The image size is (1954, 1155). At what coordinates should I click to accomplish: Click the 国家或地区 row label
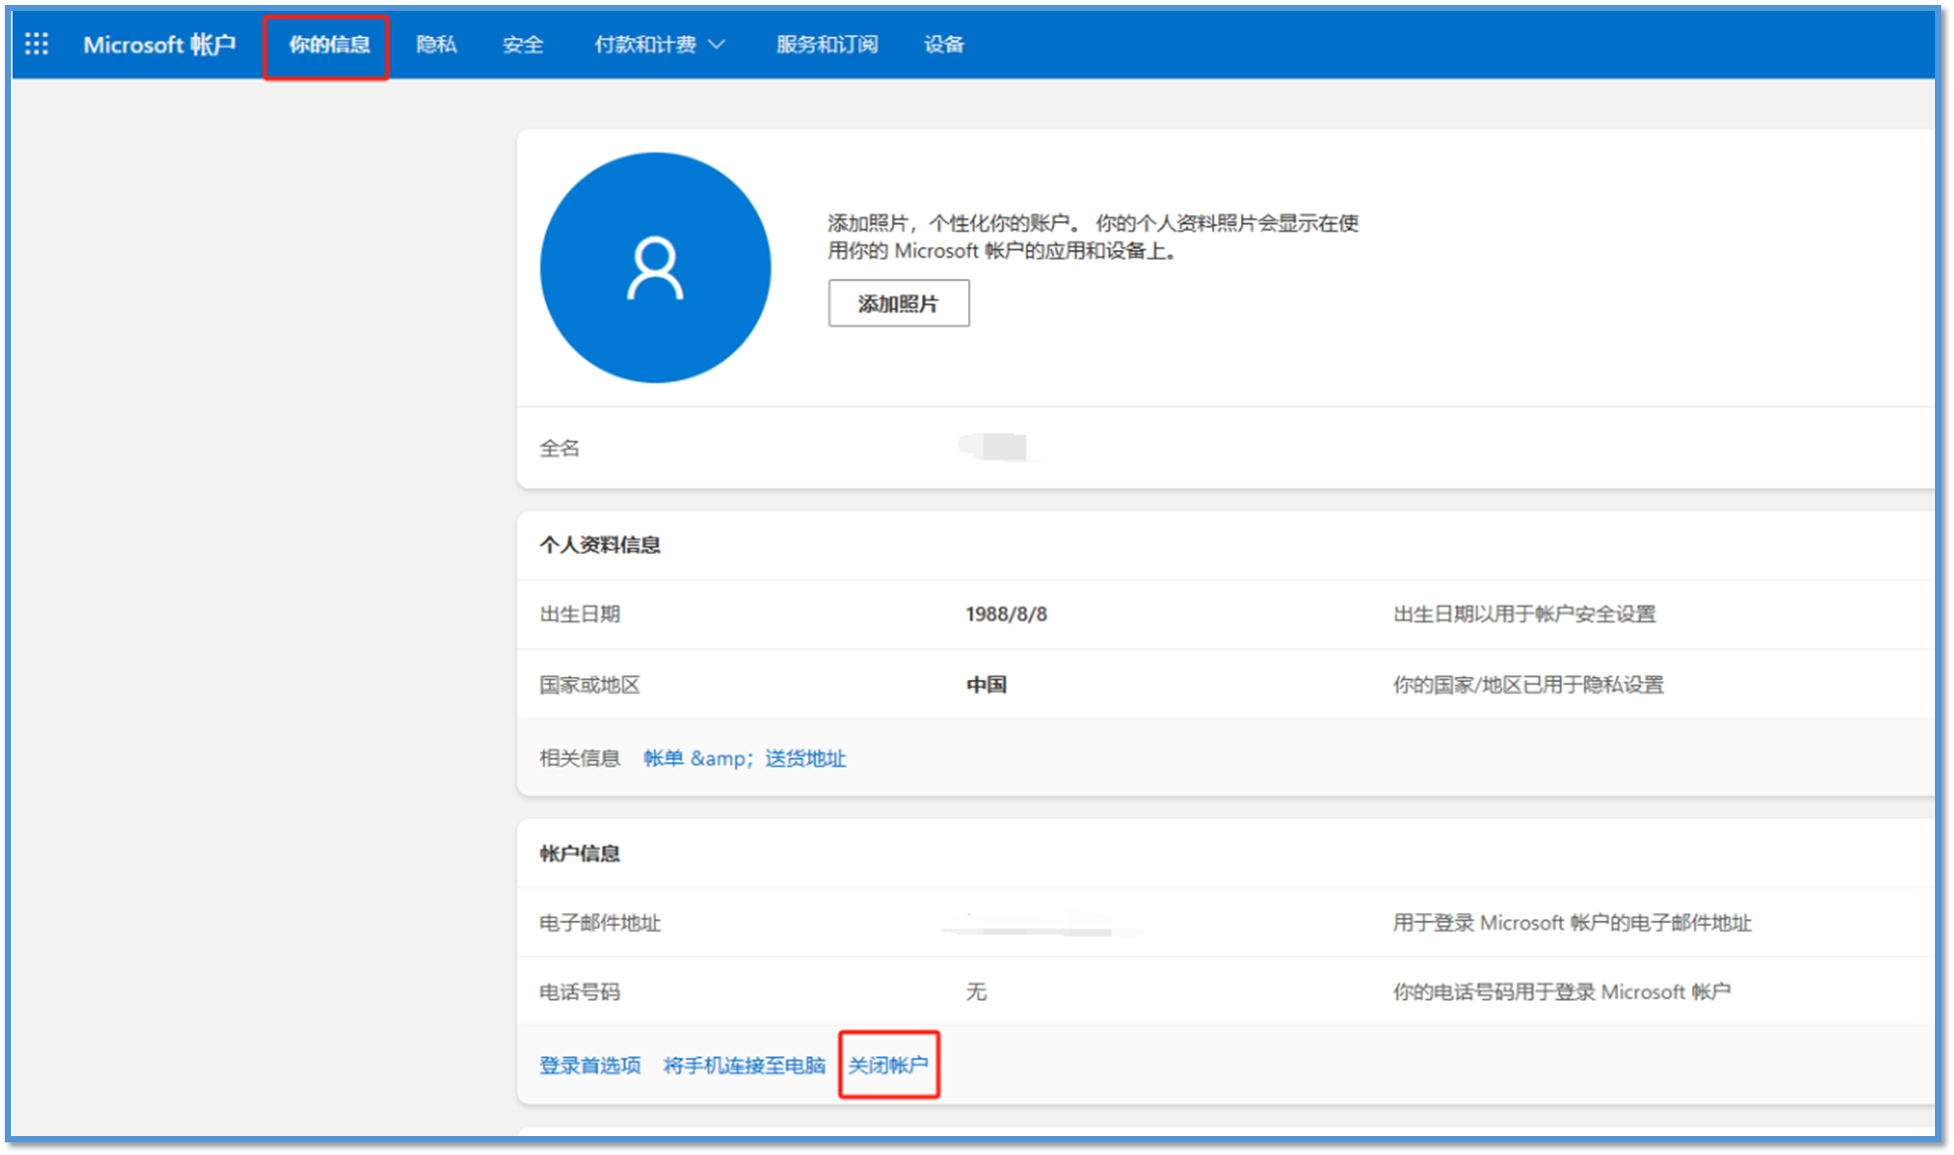point(590,685)
